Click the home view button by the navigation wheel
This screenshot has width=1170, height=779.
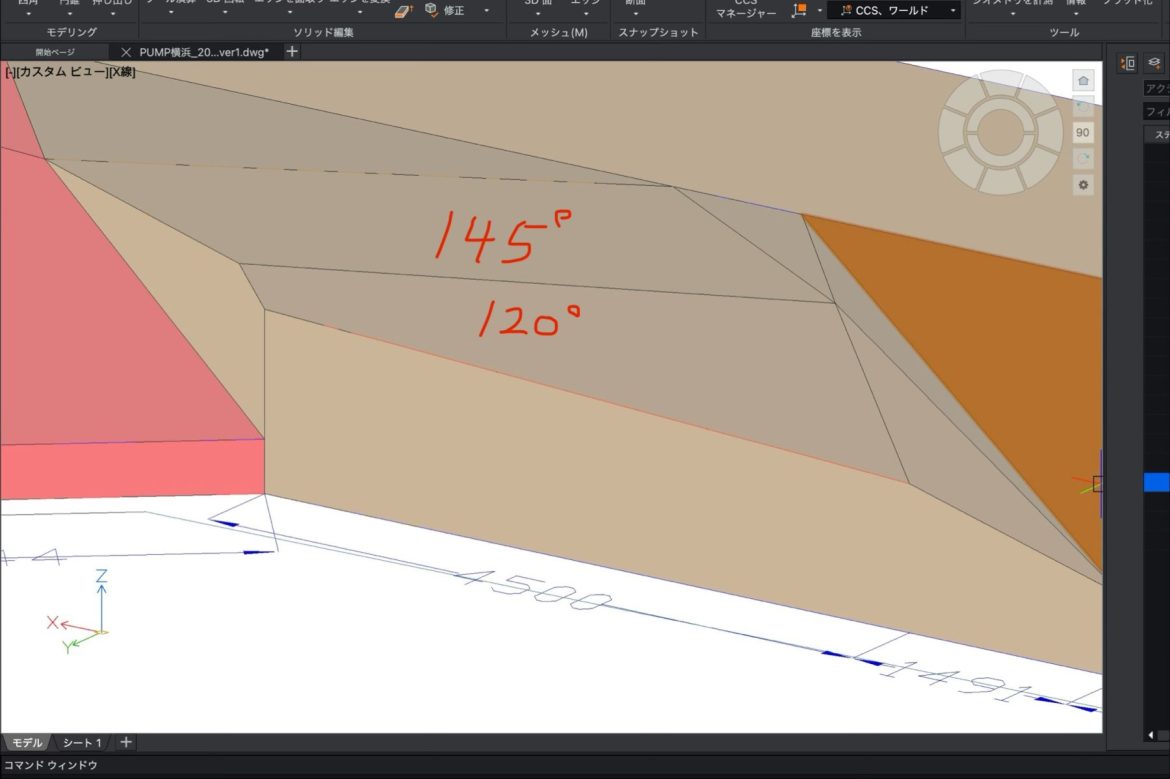[x=1083, y=80]
